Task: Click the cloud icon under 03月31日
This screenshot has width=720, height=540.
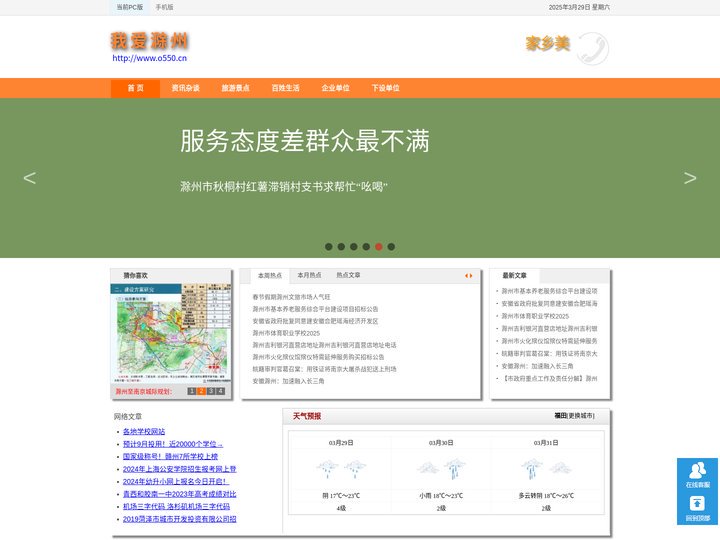Action: (x=561, y=468)
